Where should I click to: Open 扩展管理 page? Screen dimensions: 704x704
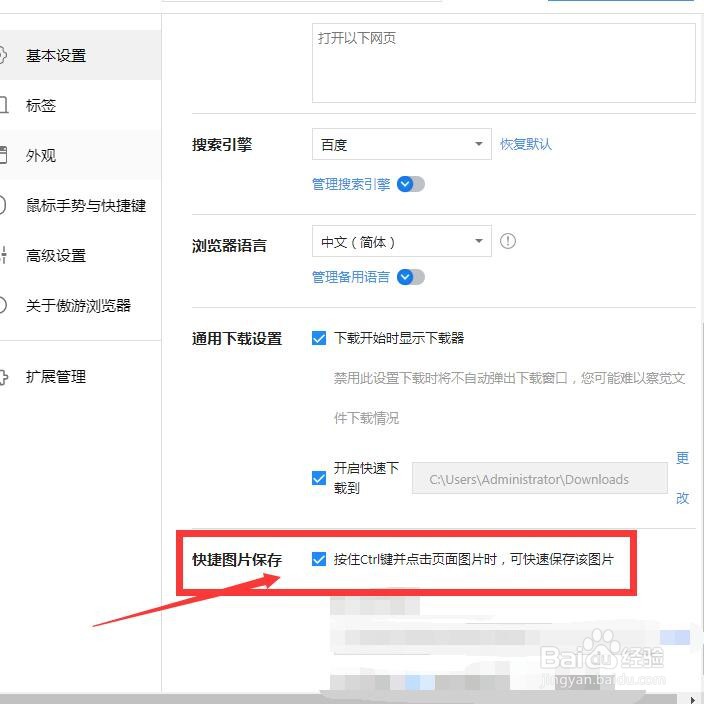point(80,376)
